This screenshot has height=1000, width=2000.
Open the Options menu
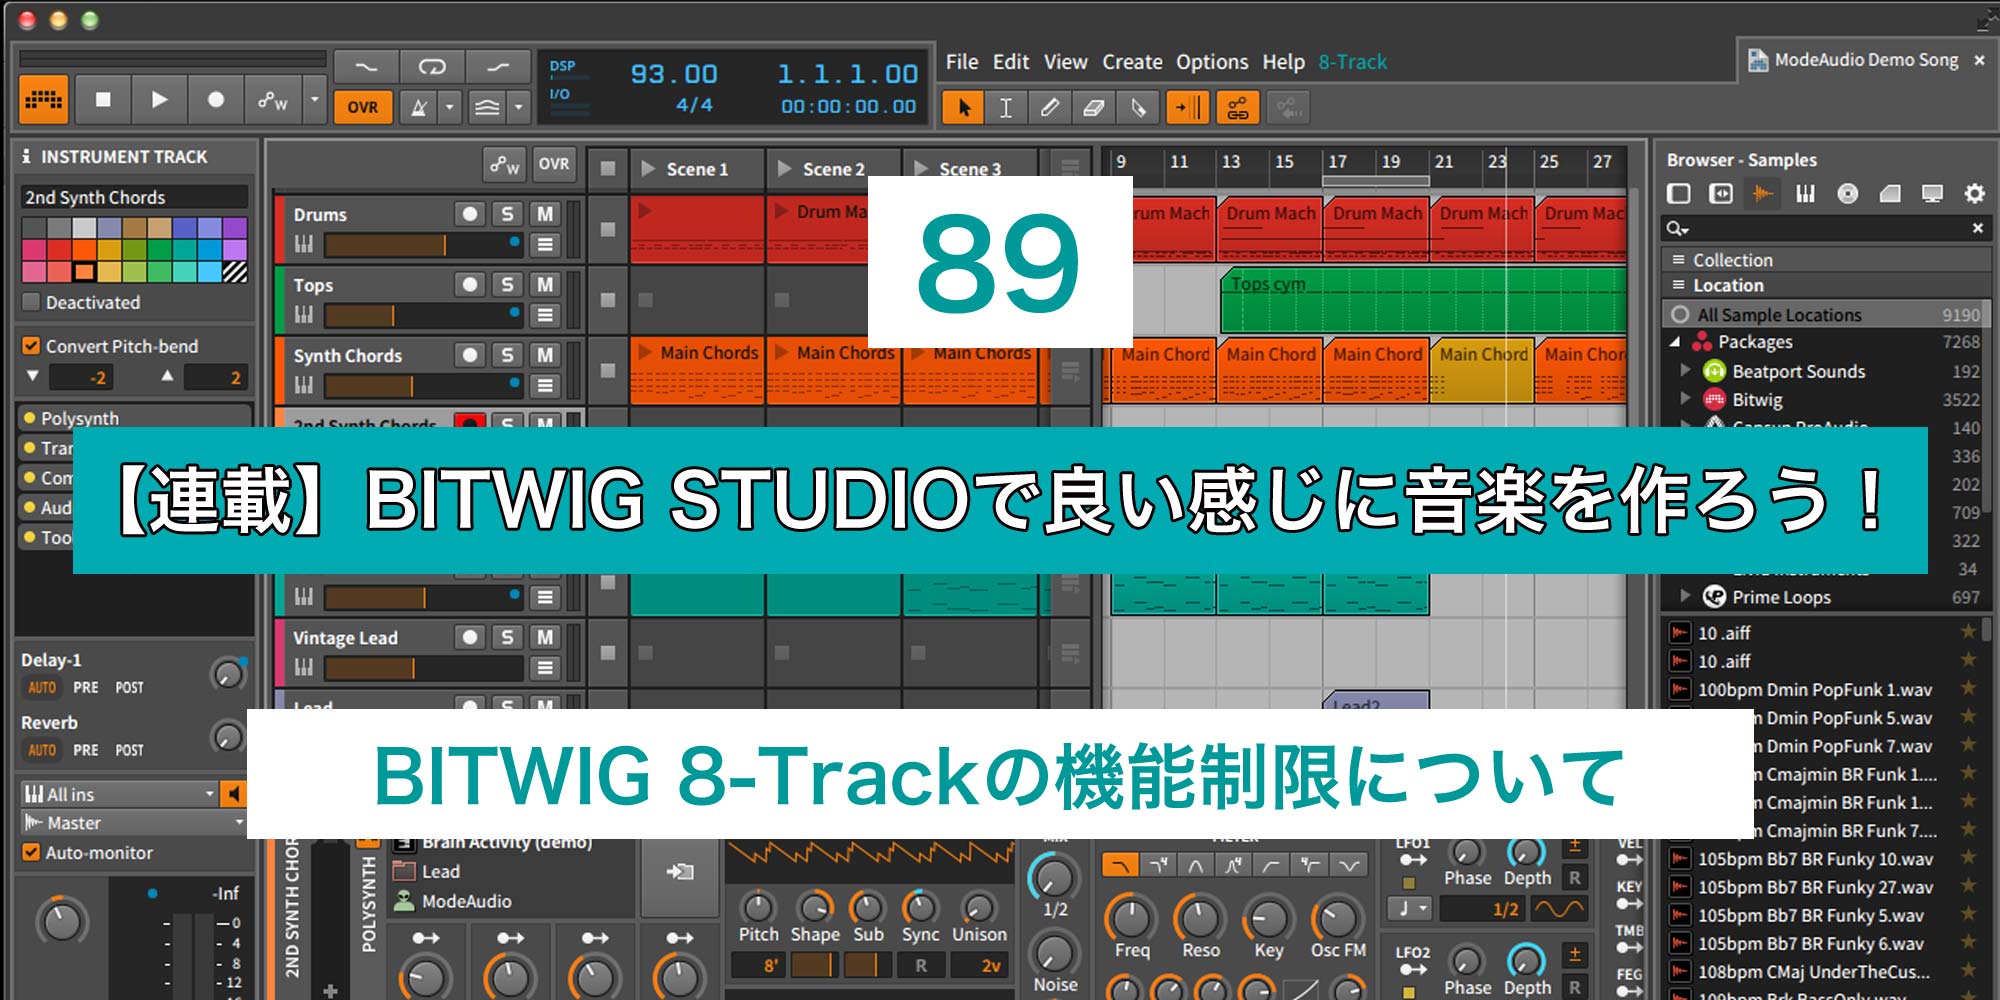(1212, 62)
